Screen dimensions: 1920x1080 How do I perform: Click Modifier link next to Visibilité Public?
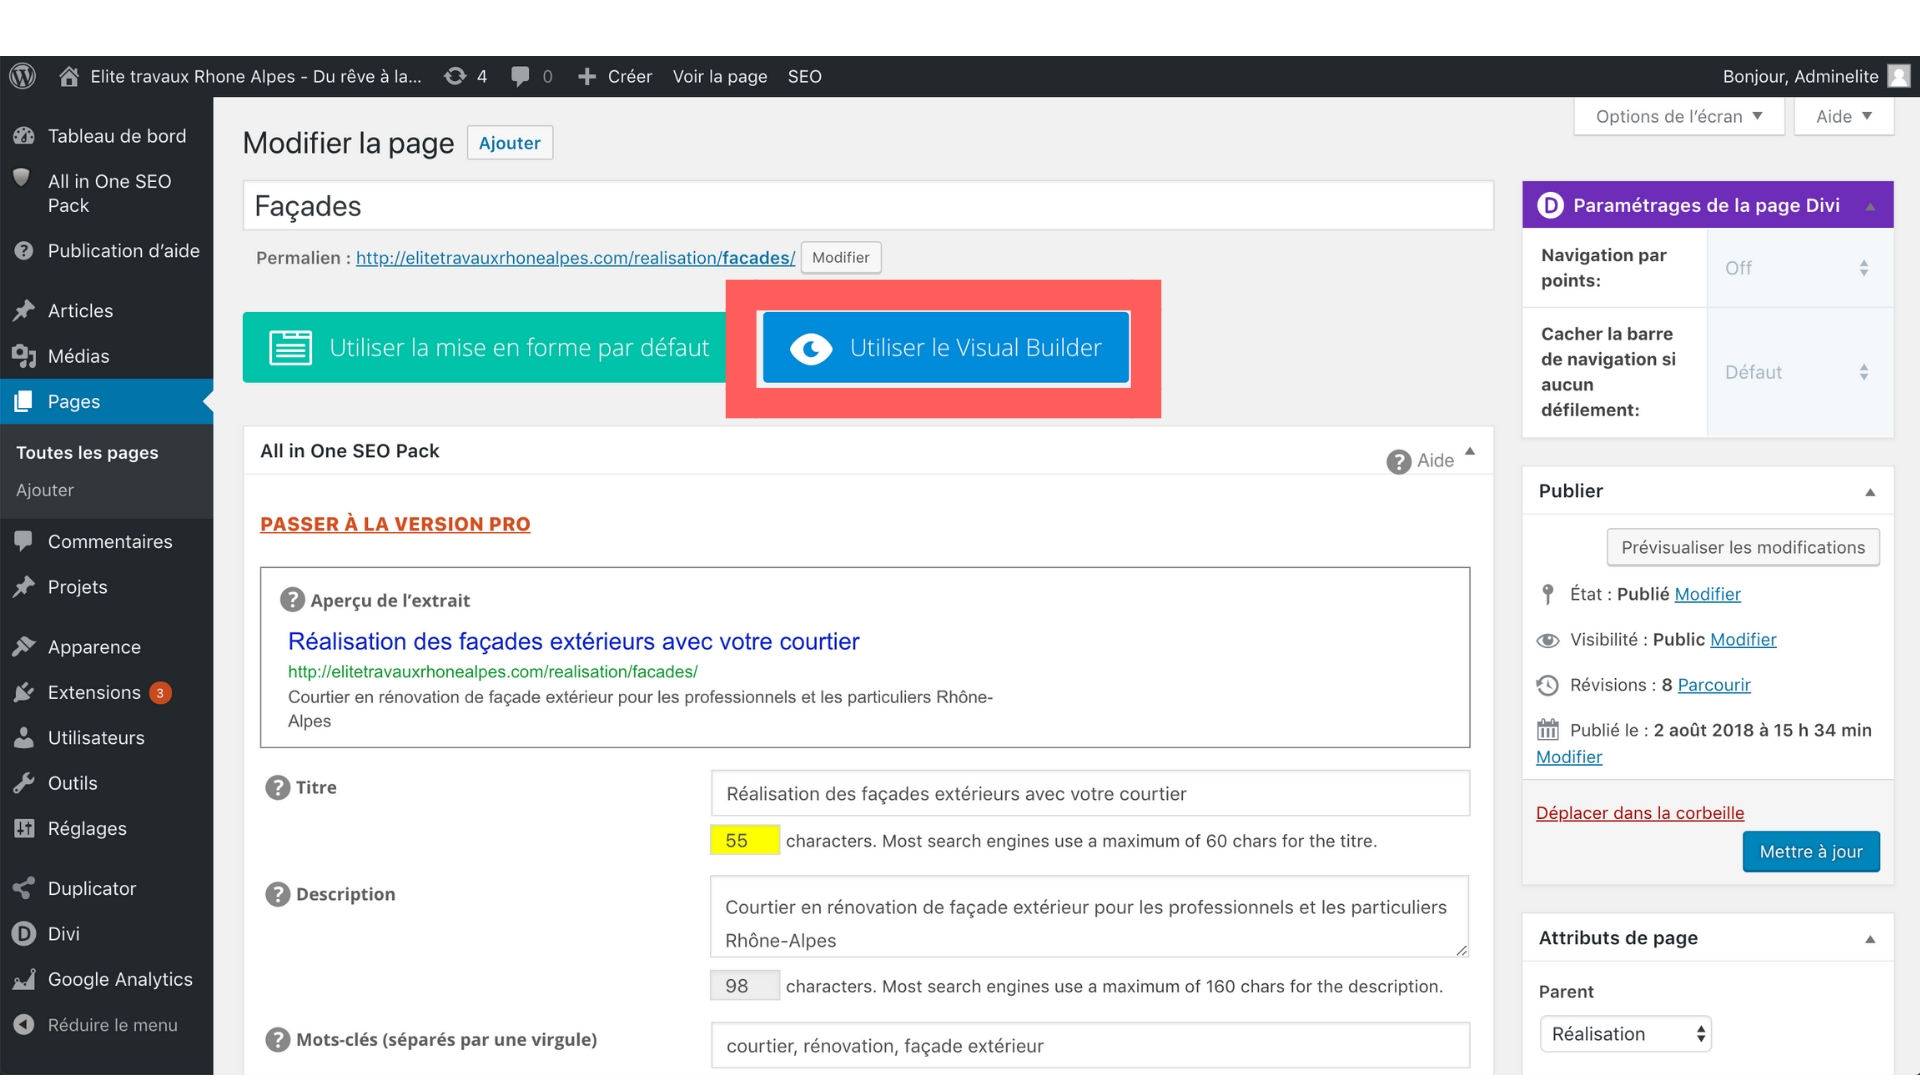(x=1743, y=639)
